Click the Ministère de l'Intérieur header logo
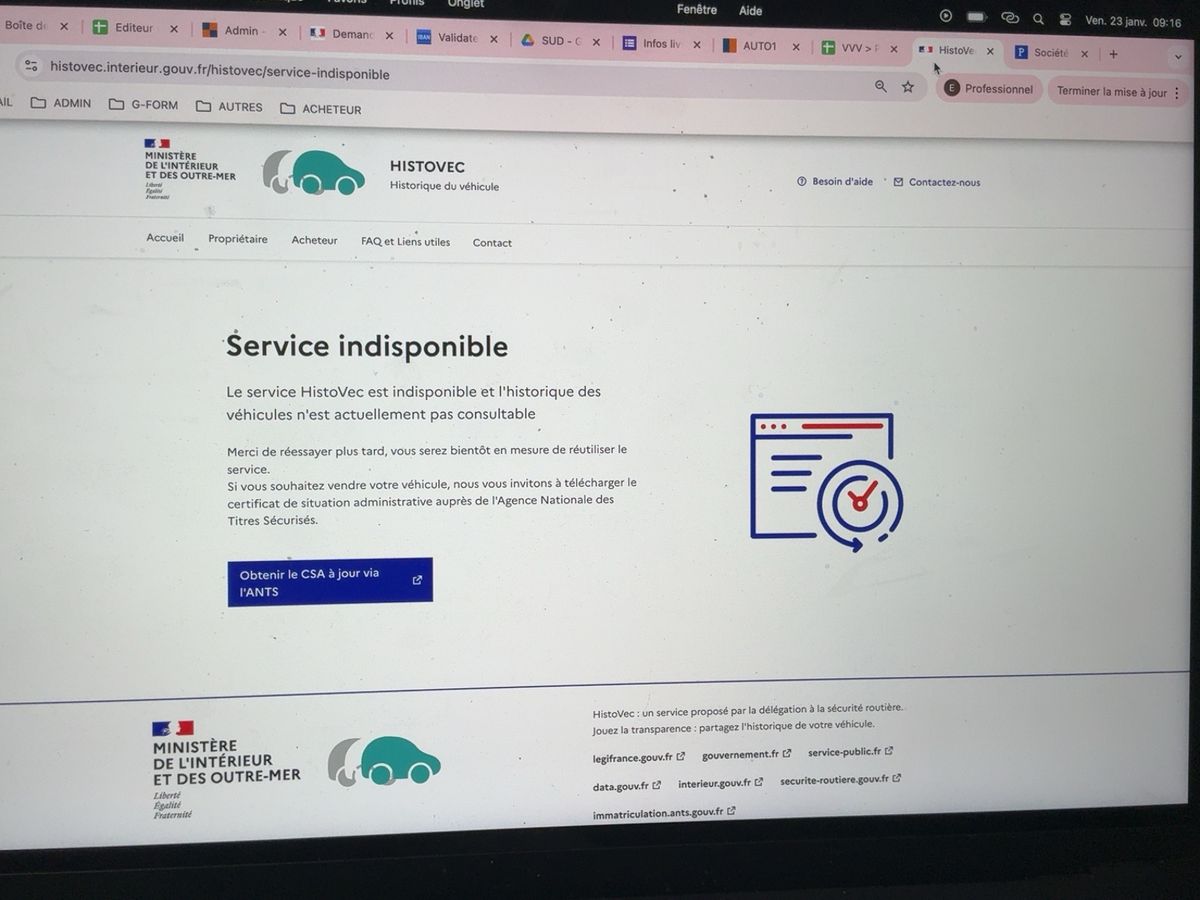 [x=190, y=169]
